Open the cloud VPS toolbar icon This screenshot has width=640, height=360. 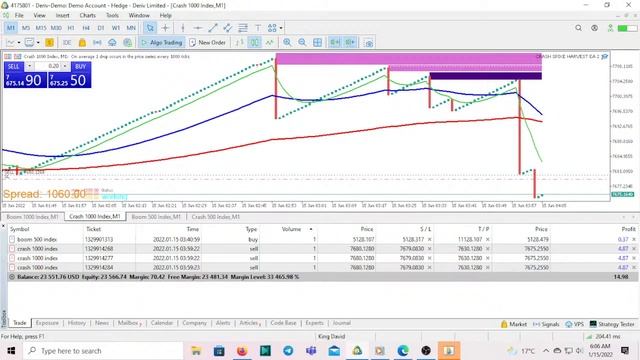tap(112, 42)
